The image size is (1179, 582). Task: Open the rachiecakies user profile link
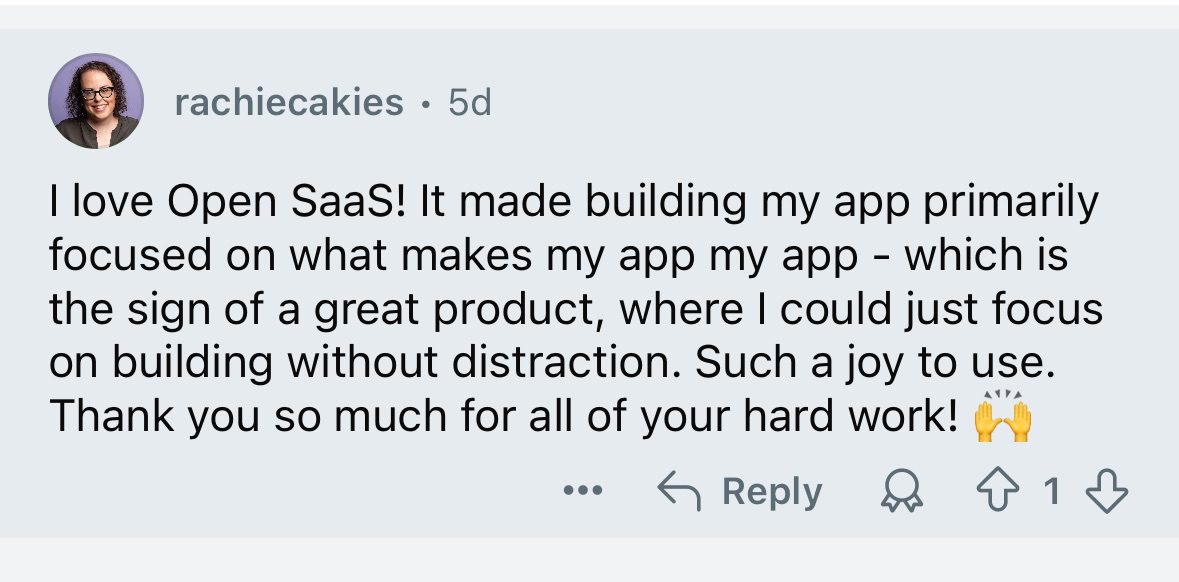pyautogui.click(x=289, y=102)
